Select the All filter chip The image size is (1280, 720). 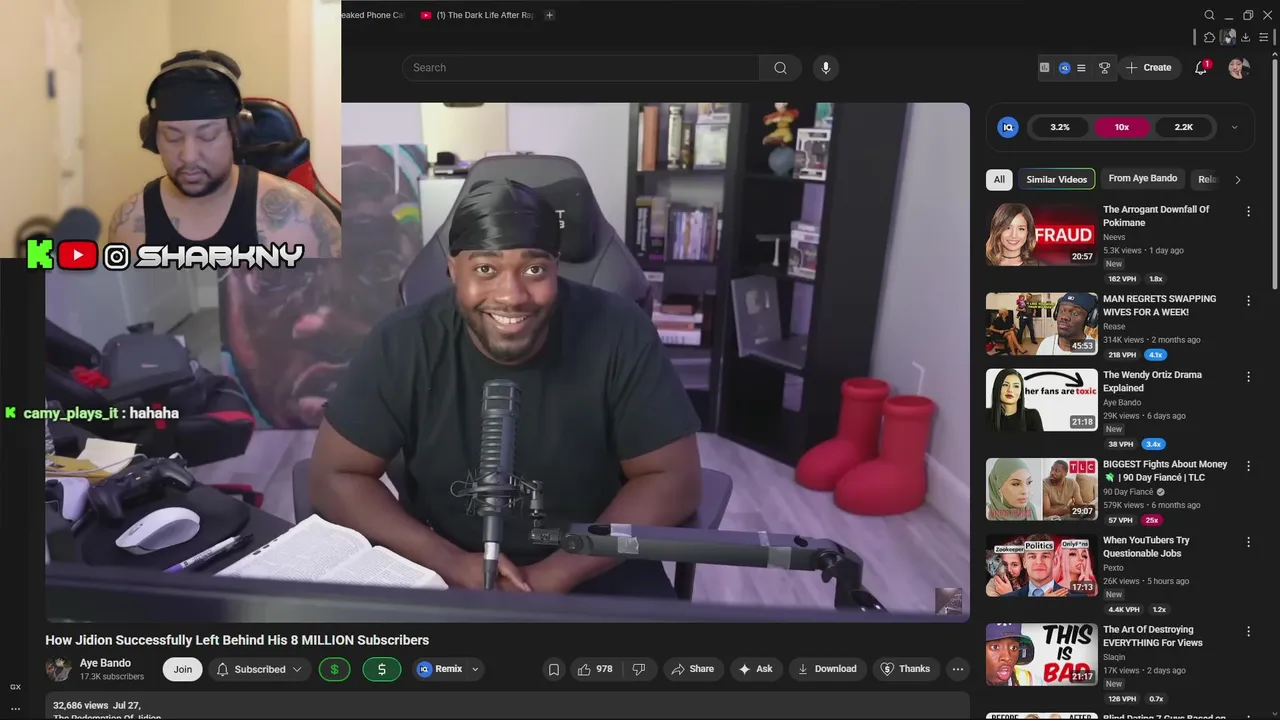(x=999, y=179)
